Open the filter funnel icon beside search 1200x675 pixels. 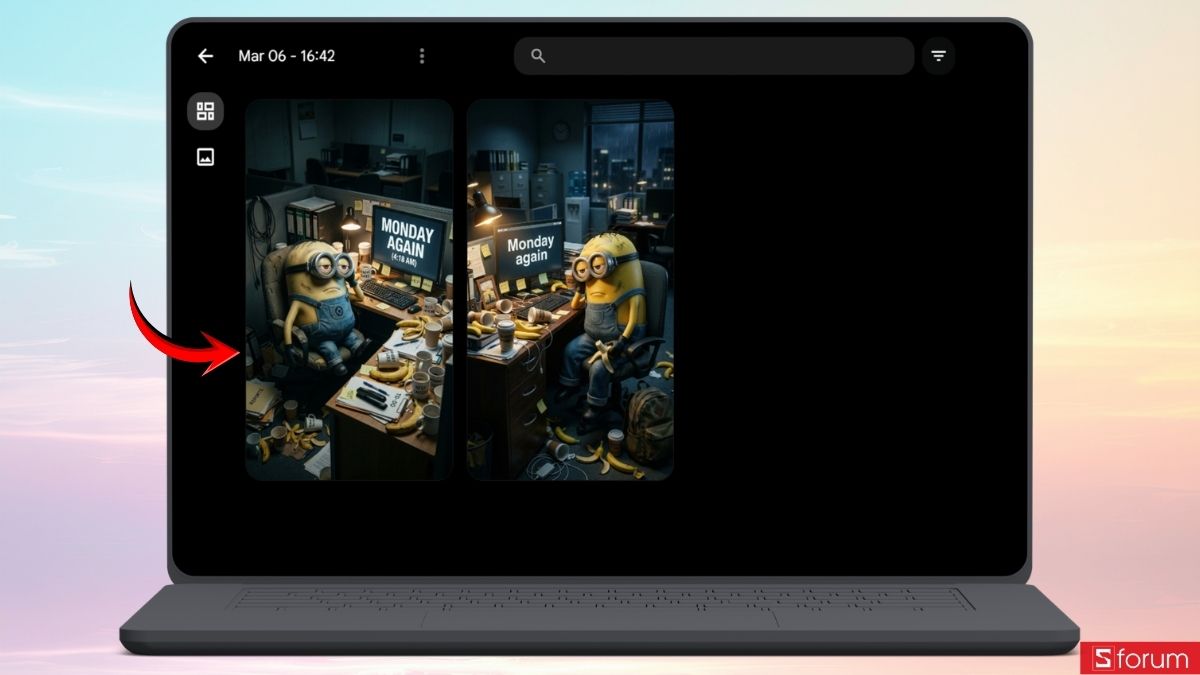(x=938, y=56)
